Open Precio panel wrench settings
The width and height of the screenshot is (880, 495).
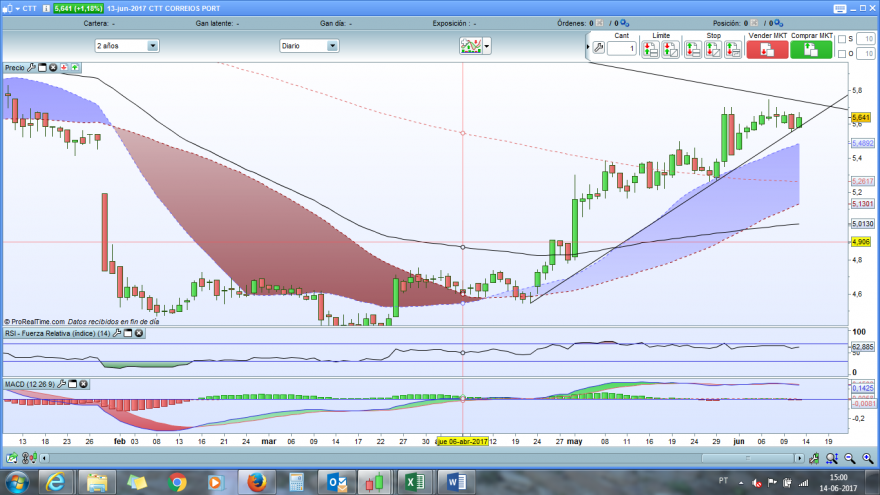(x=31, y=67)
